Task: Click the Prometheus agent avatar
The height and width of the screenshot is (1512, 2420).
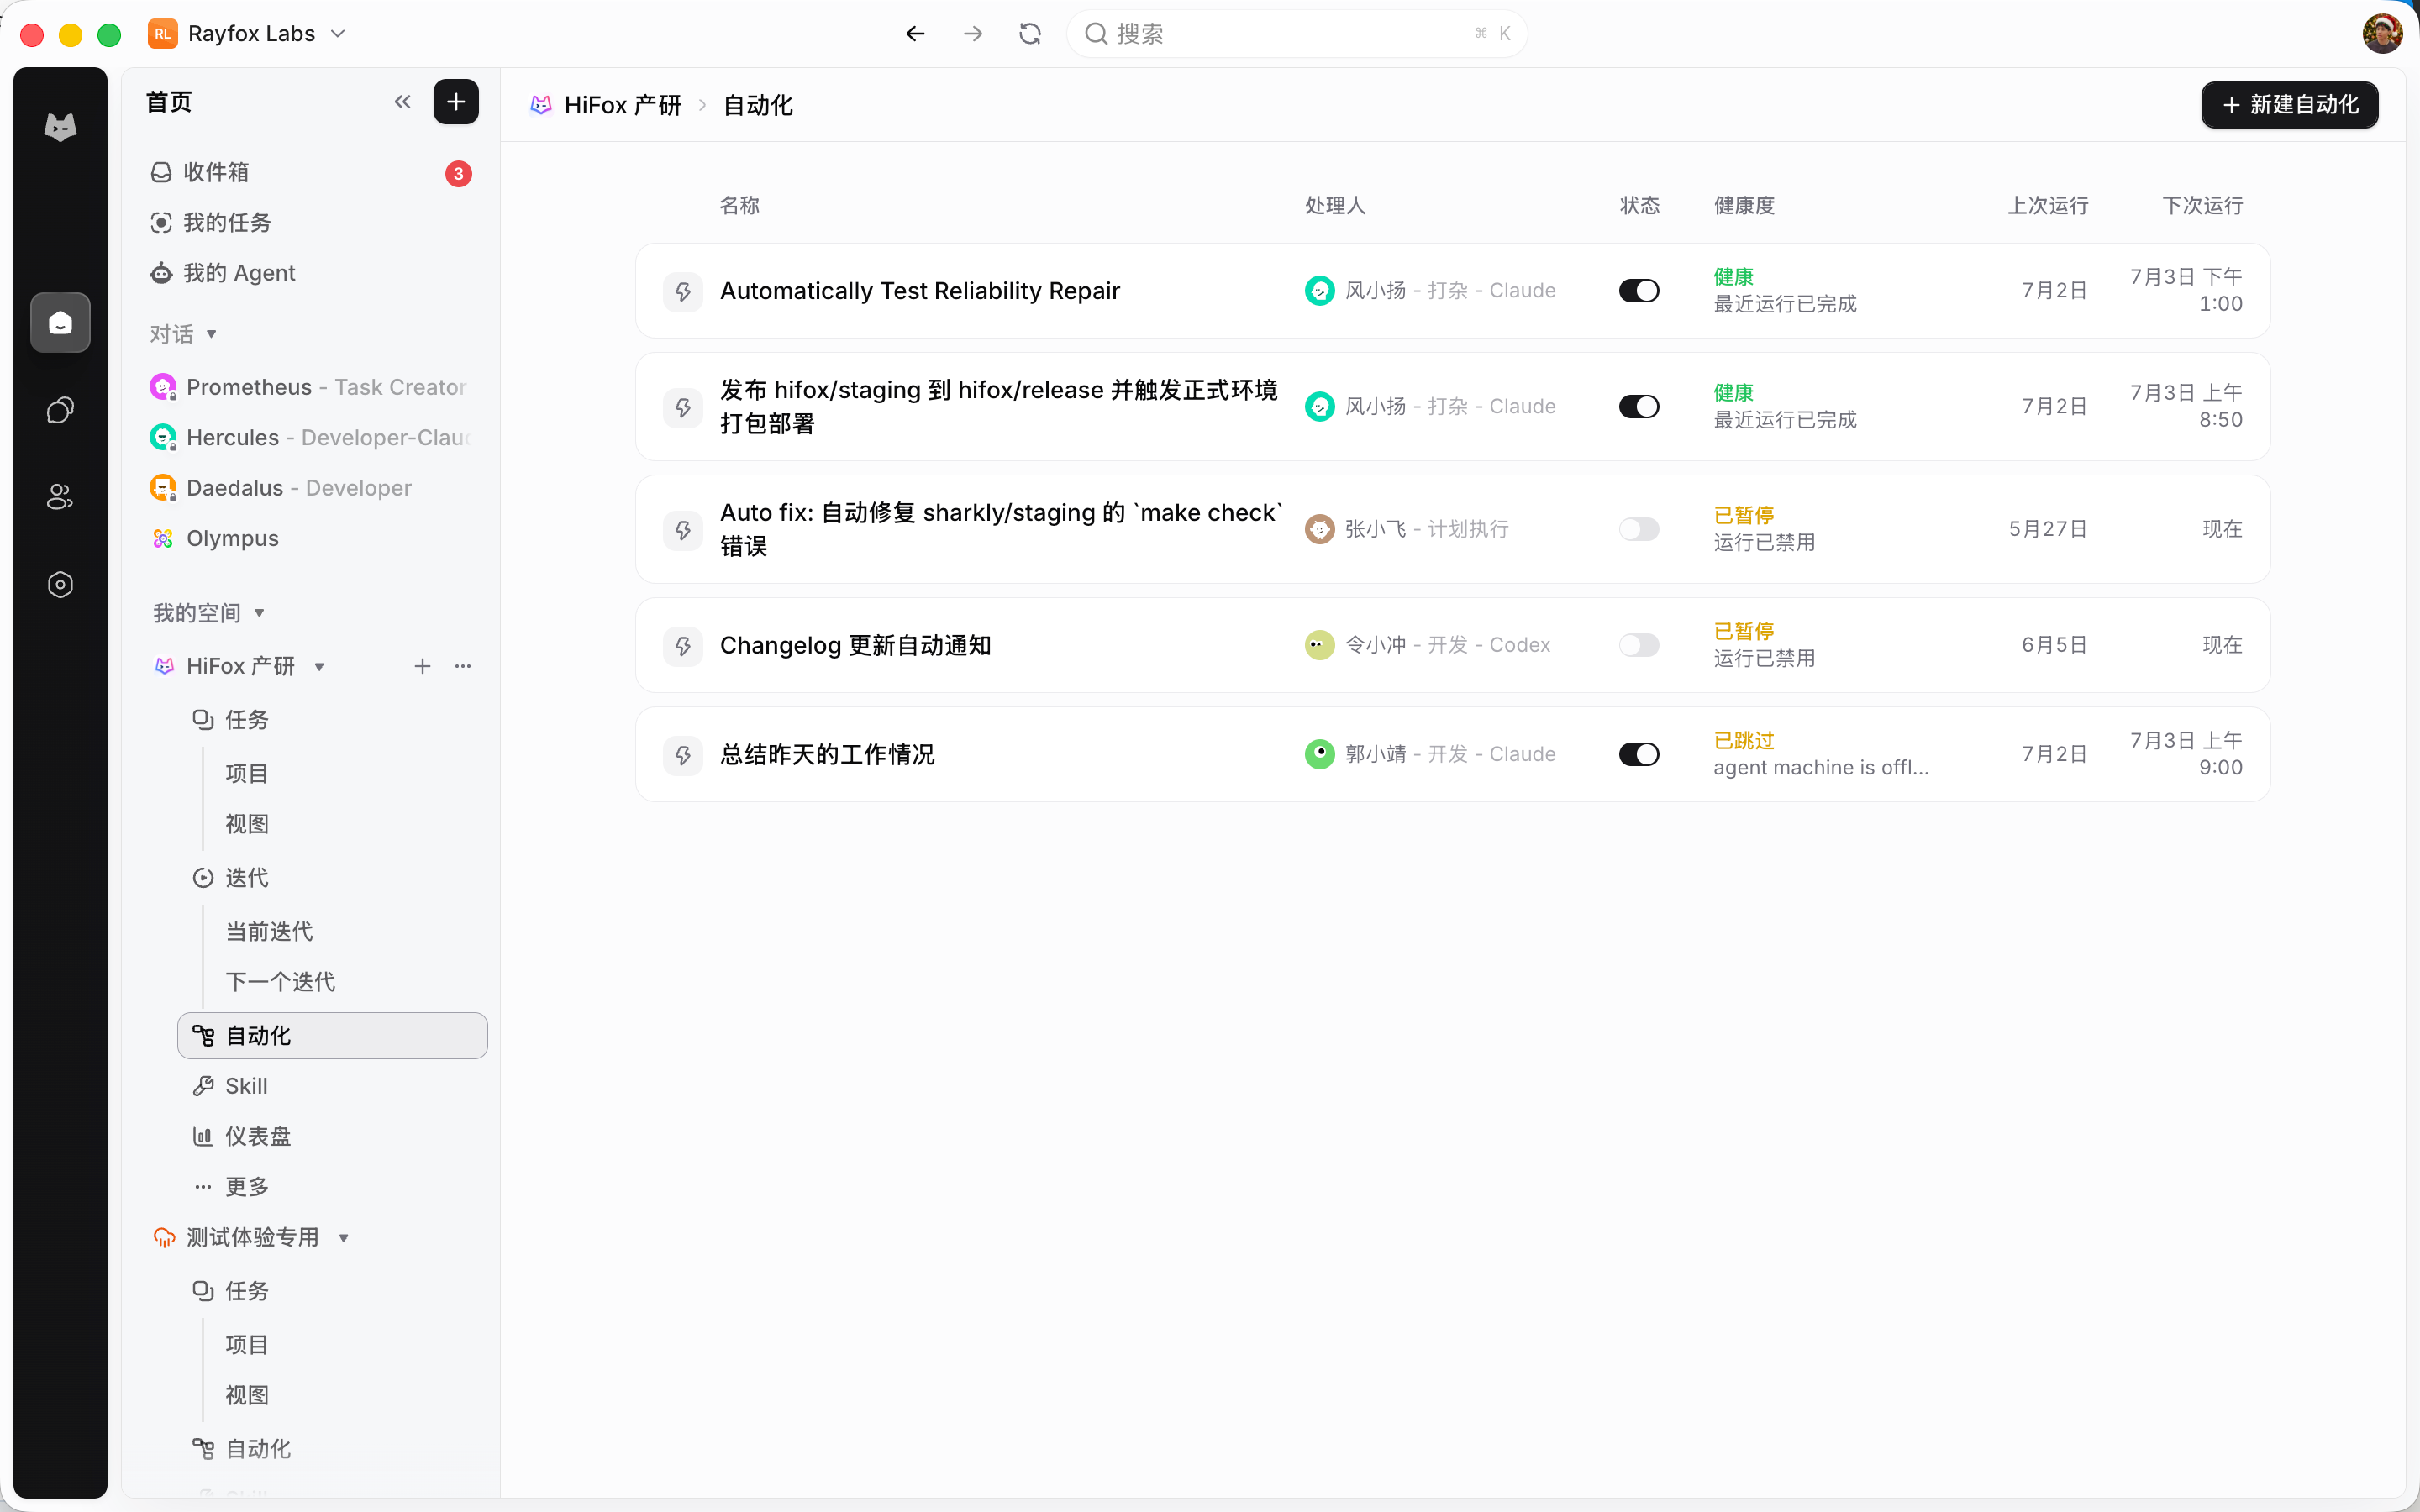Action: pyautogui.click(x=163, y=387)
